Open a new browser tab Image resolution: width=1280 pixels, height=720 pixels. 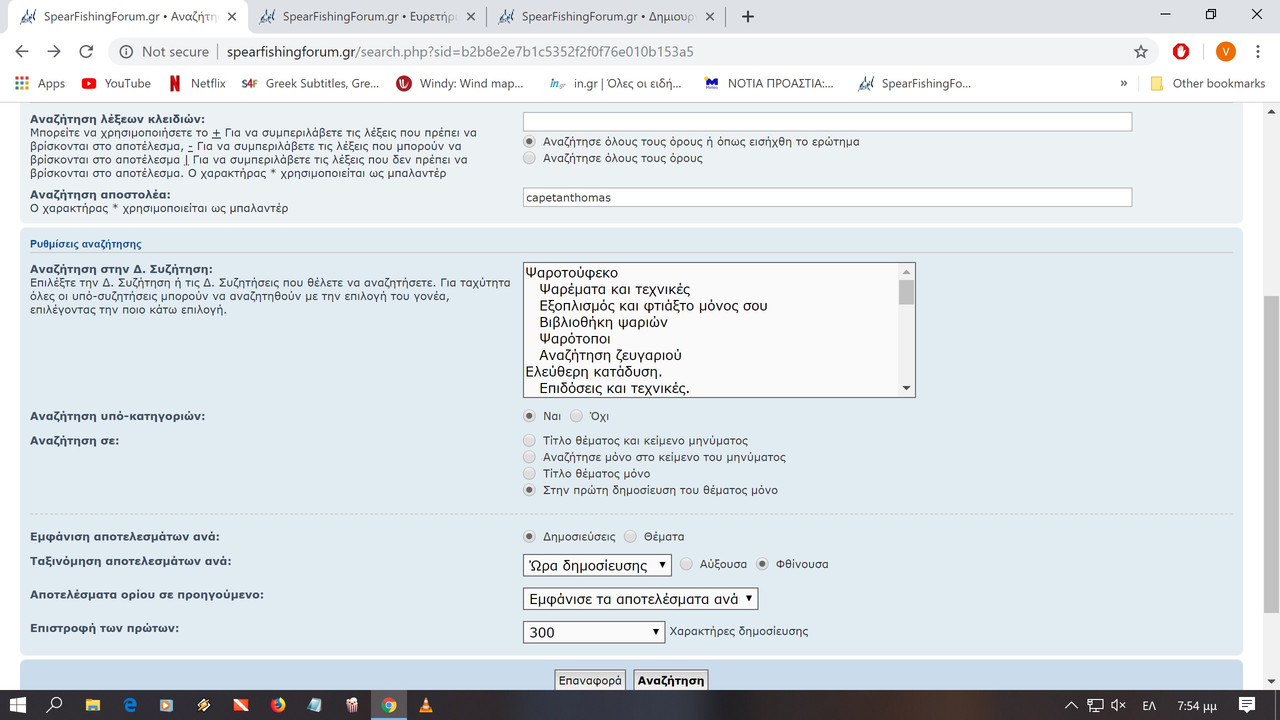coord(748,16)
